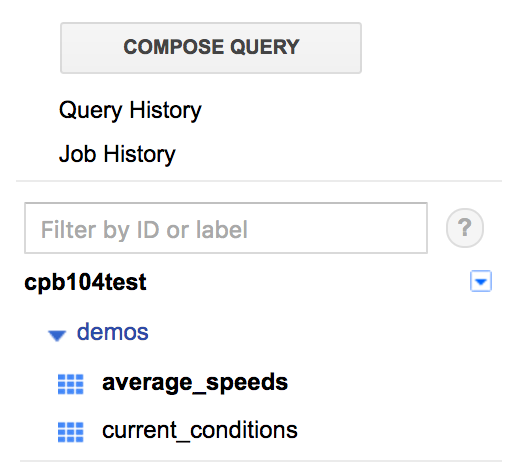This screenshot has height=474, width=514.
Task: Select the cpb104test project name
Action: [85, 282]
